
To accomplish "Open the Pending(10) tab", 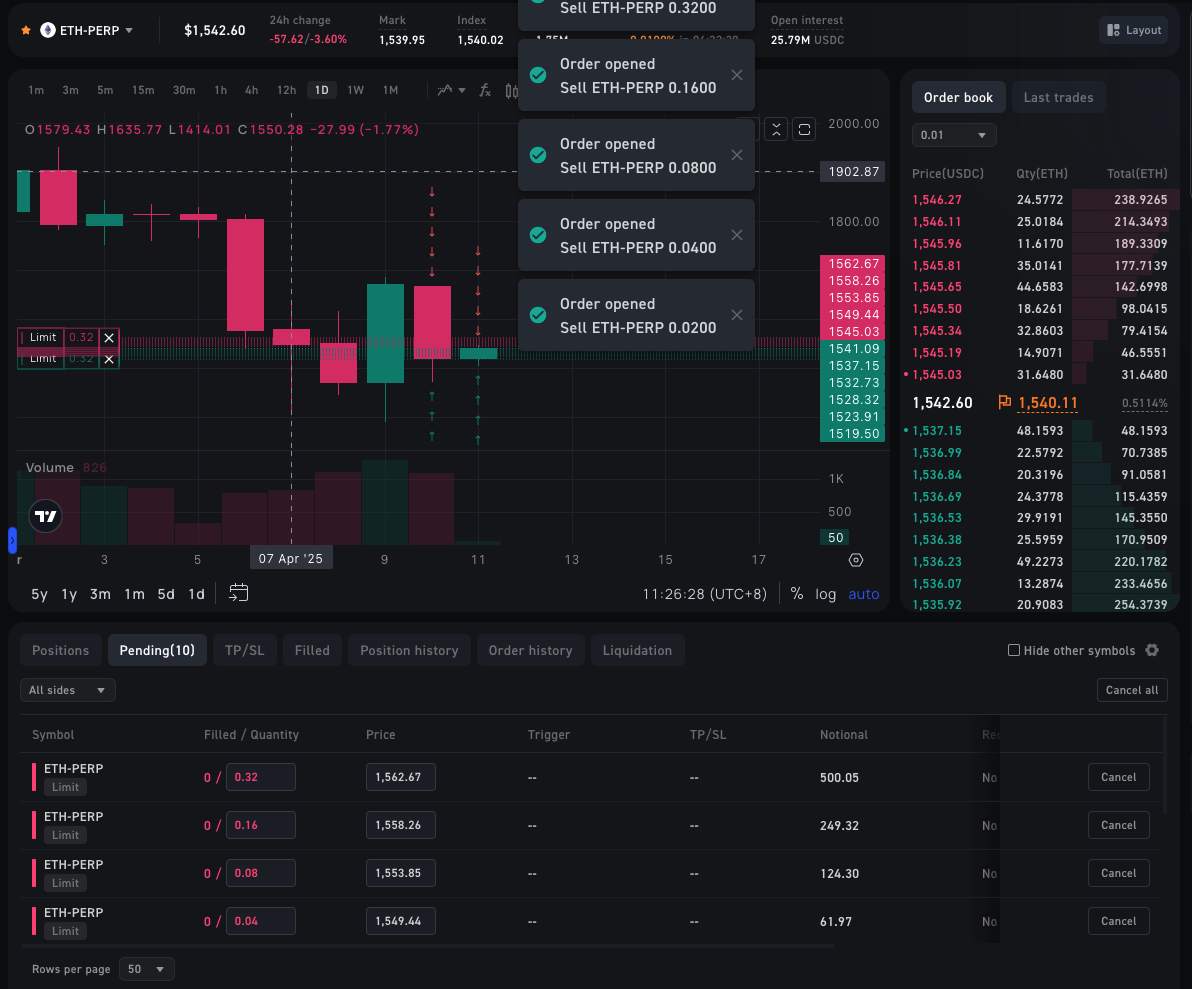I will [x=157, y=651].
